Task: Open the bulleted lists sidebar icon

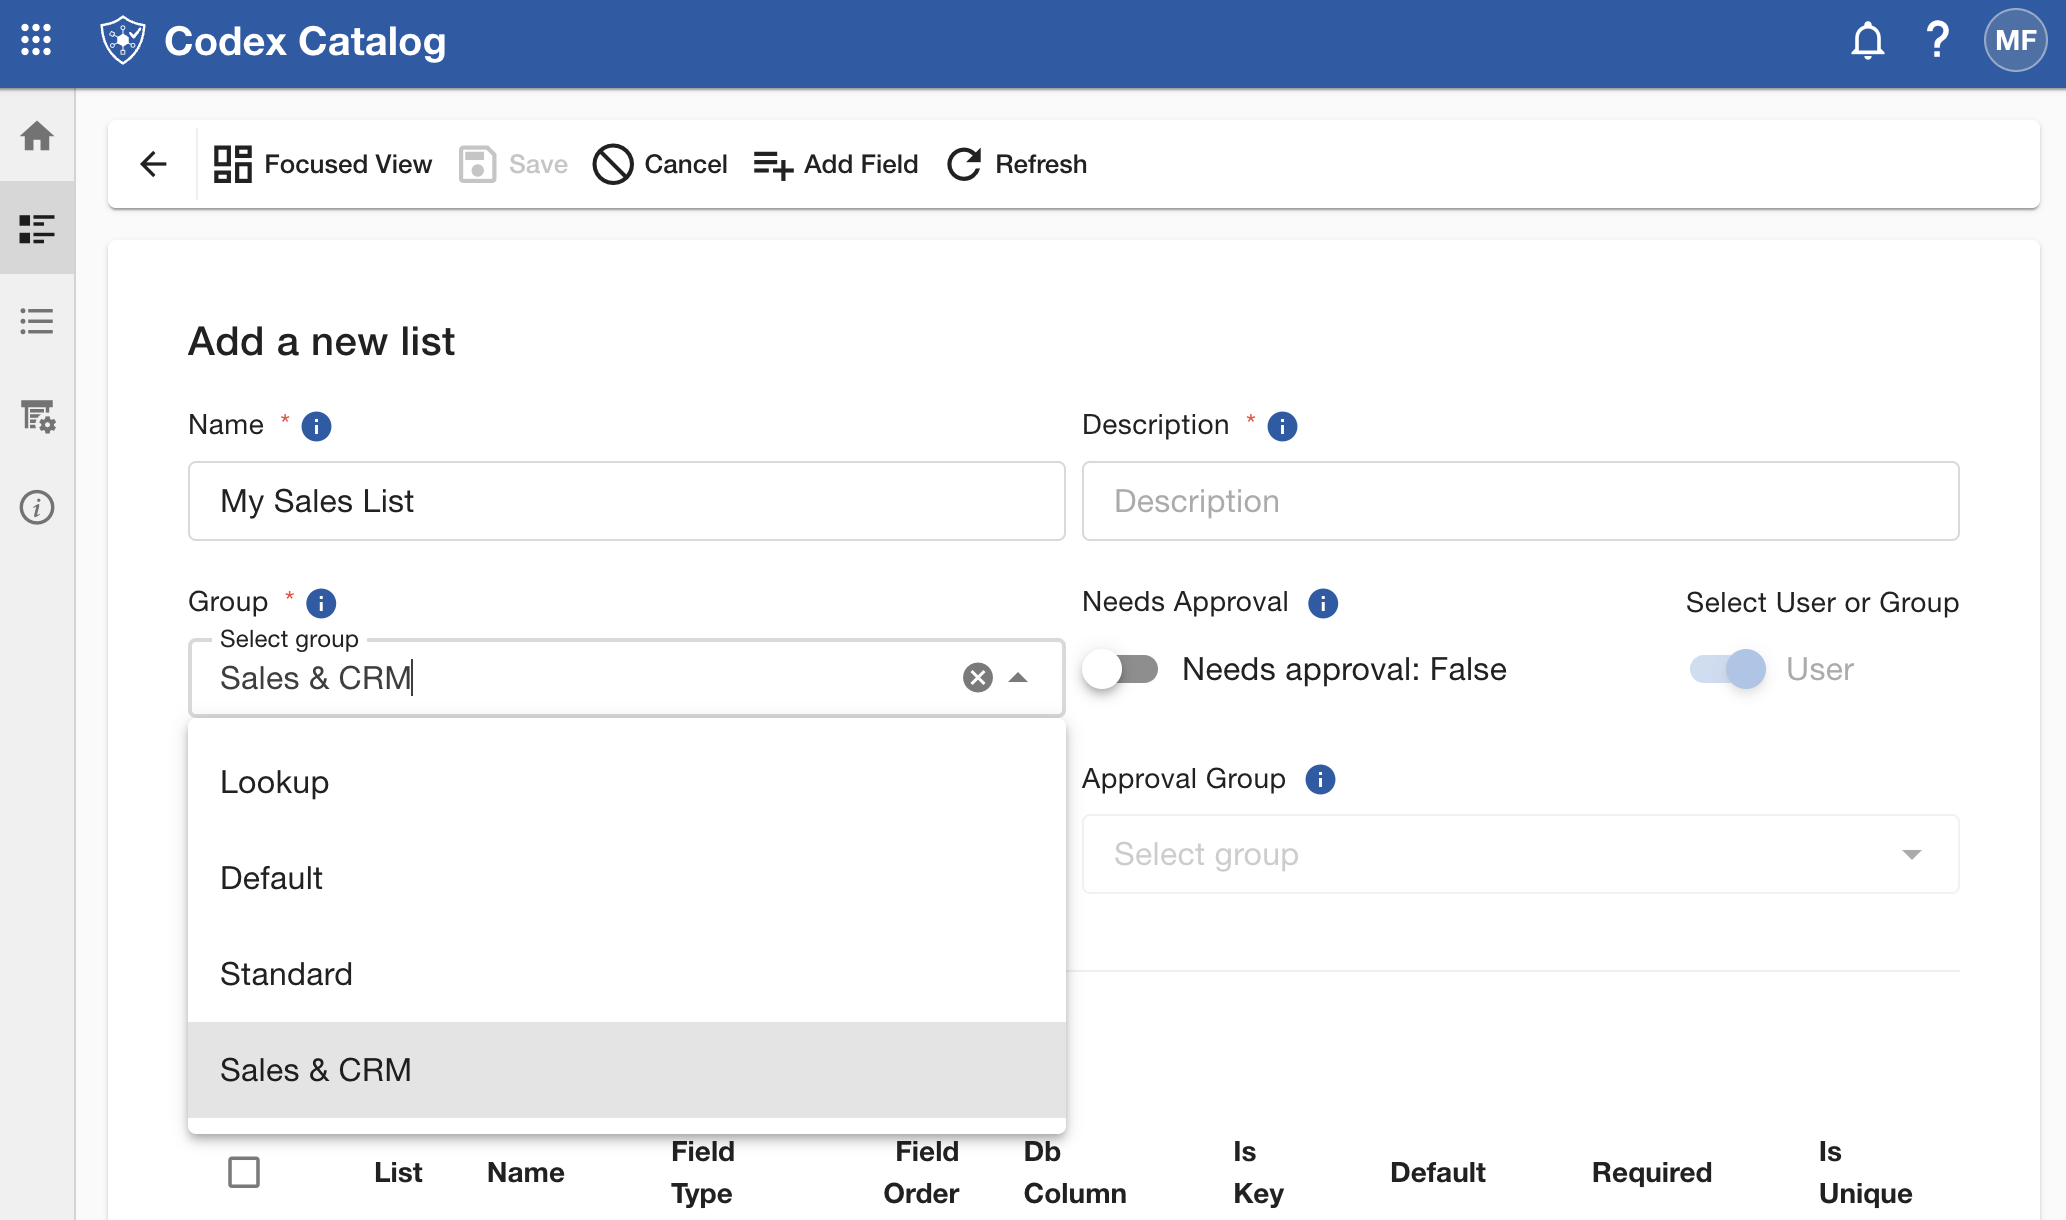Action: [x=37, y=321]
